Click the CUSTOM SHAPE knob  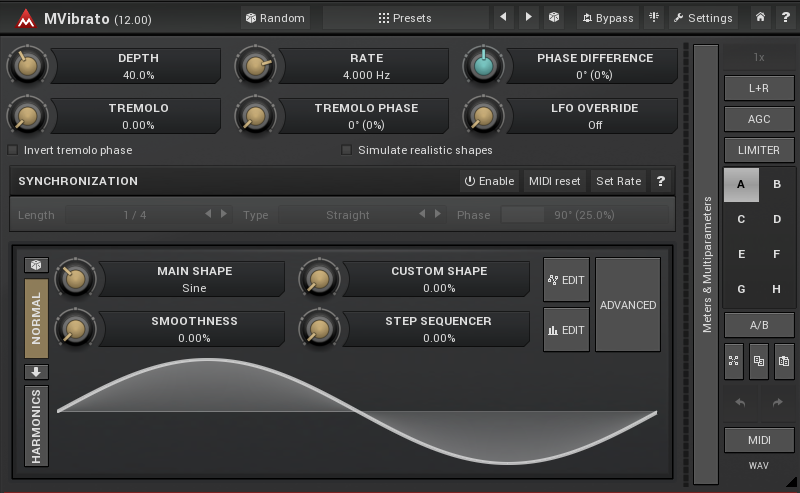point(320,279)
